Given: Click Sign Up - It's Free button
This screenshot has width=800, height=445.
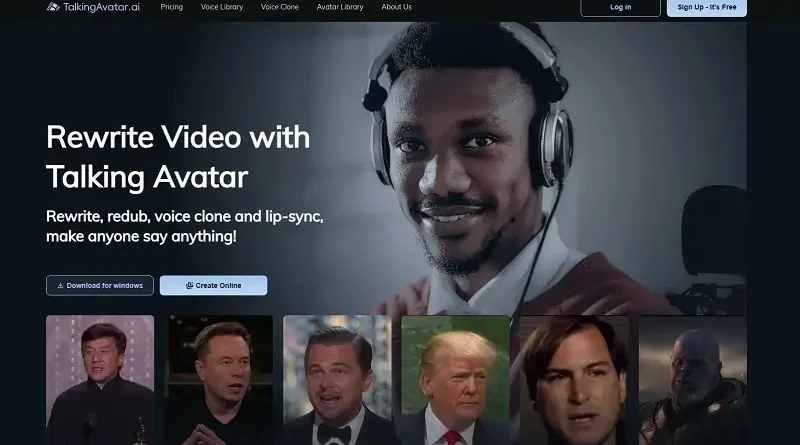Looking at the screenshot, I should tap(707, 7).
